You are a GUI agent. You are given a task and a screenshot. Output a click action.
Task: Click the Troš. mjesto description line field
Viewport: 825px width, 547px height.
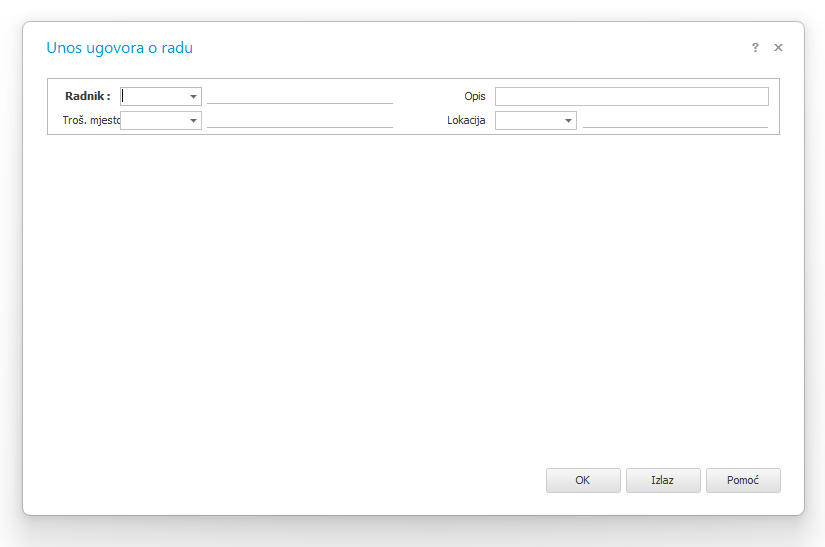pyautogui.click(x=300, y=121)
